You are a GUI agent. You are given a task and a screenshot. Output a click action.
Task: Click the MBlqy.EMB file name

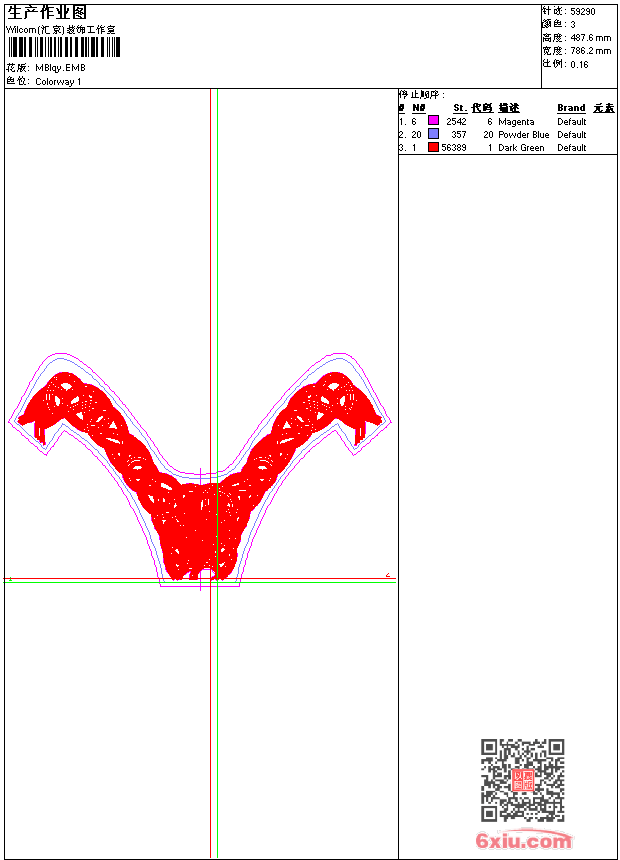coord(60,68)
